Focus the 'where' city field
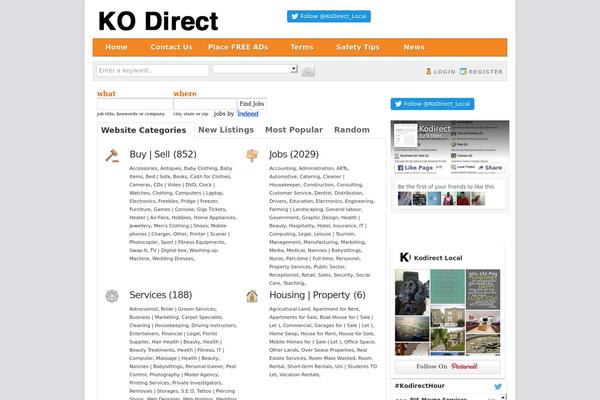 (x=205, y=104)
